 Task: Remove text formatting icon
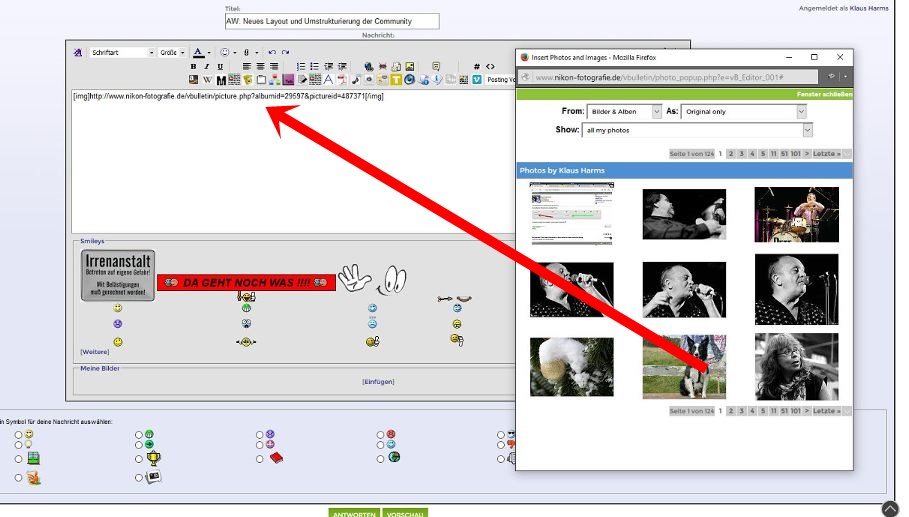(78, 52)
